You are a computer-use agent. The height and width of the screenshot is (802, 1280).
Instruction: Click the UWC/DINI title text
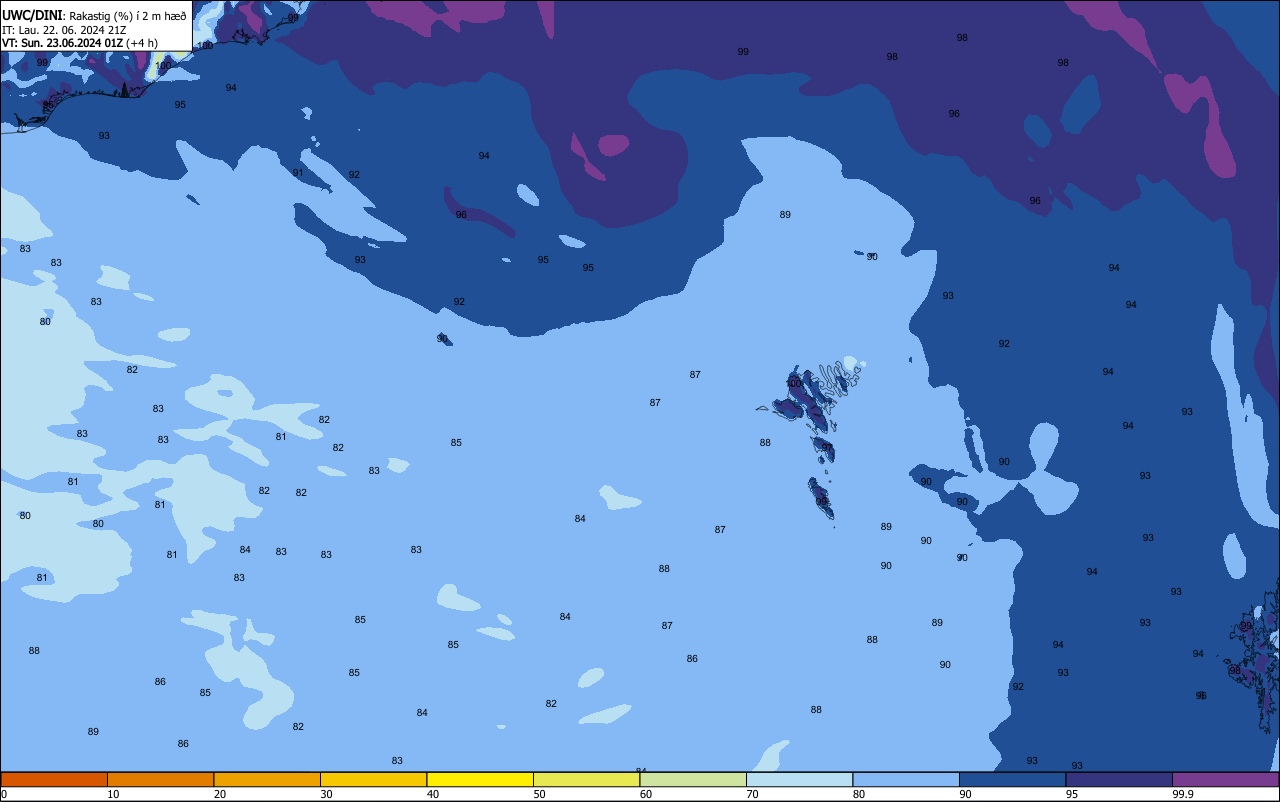pyautogui.click(x=32, y=15)
